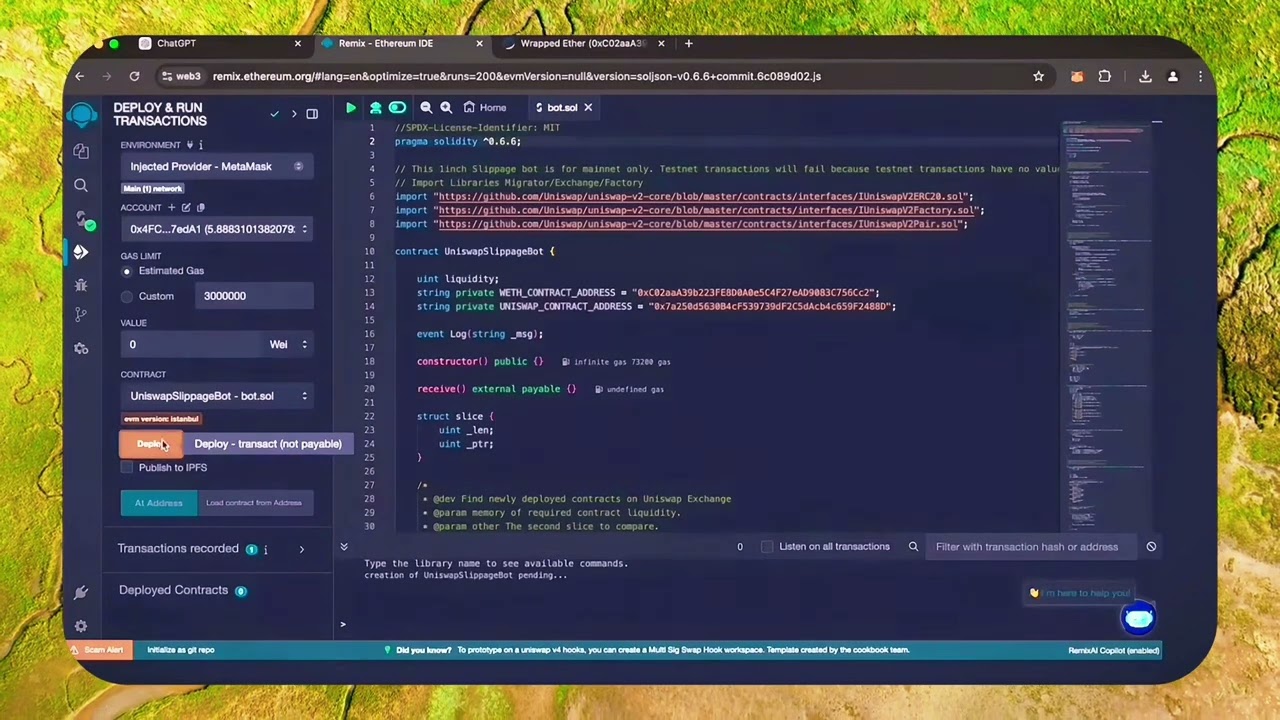Reload the page with browser refresh
This screenshot has height=720, width=1280.
click(134, 76)
